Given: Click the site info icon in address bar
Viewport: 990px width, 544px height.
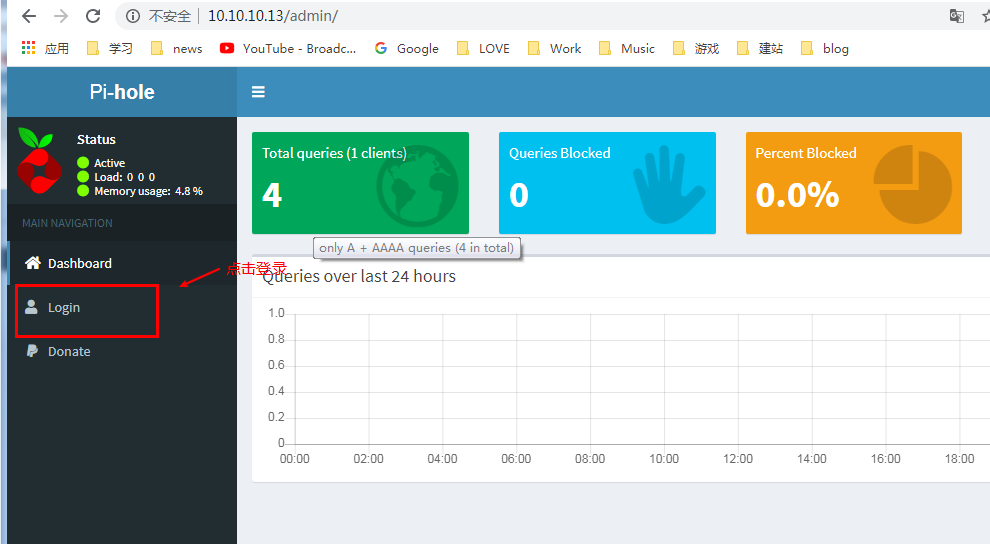Looking at the screenshot, I should (133, 16).
